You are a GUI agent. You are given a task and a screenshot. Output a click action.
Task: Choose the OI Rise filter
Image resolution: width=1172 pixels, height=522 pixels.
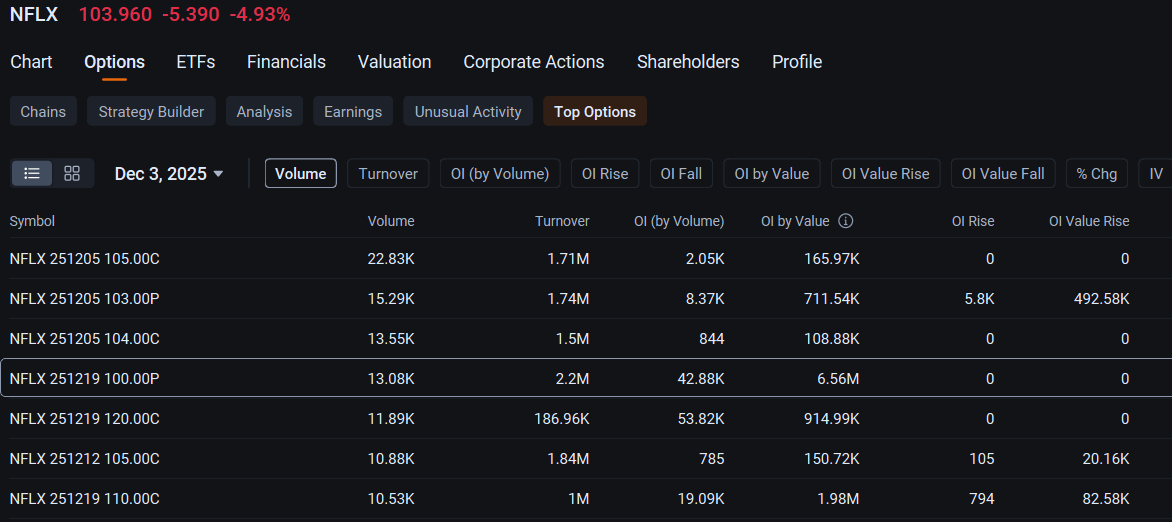pos(605,174)
